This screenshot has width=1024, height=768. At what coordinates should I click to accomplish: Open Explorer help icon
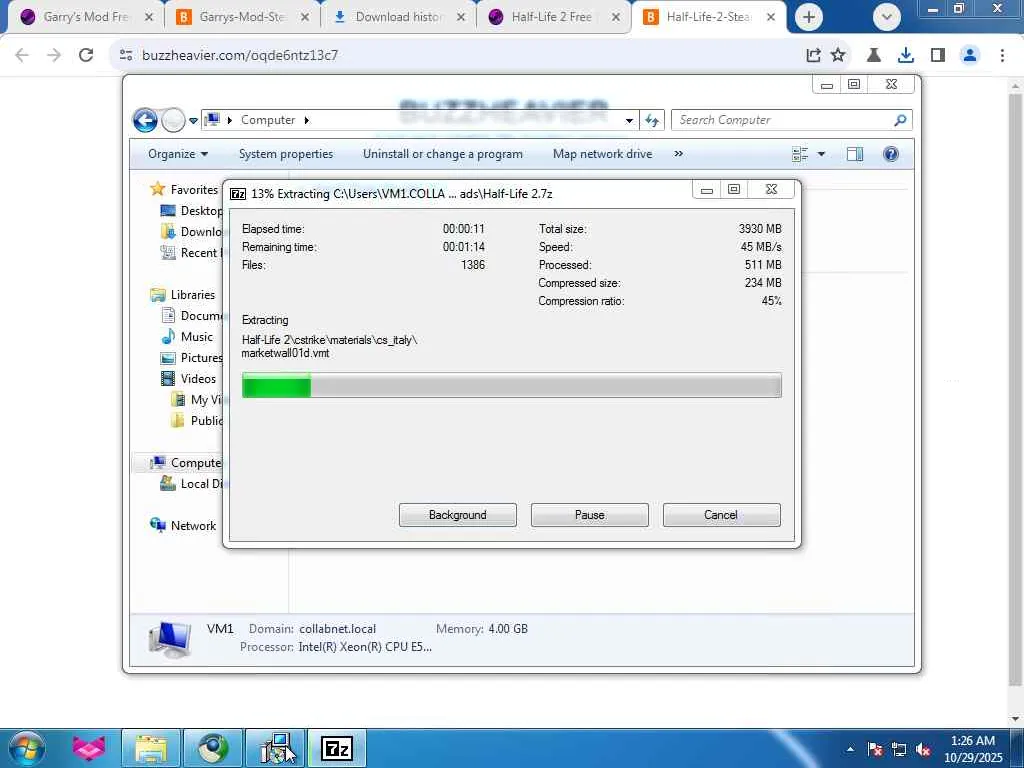click(891, 154)
